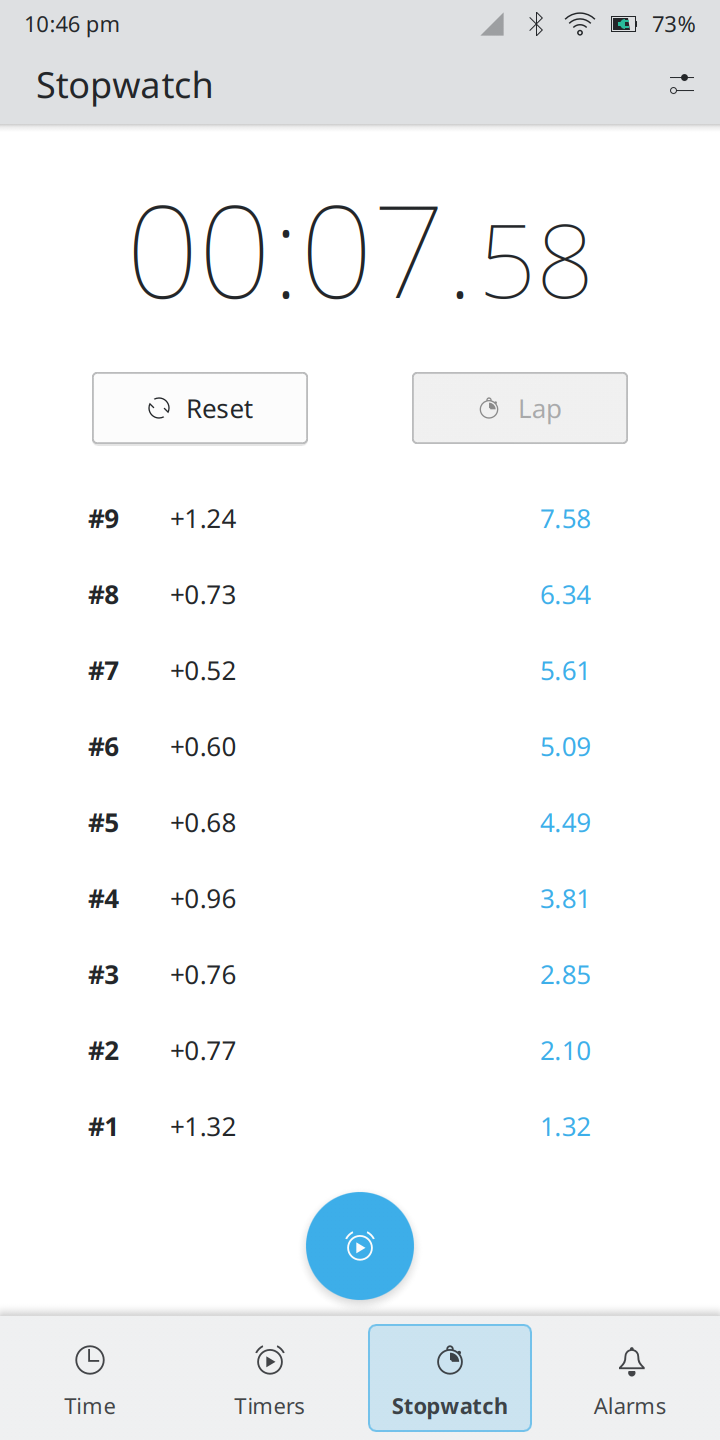Viewport: 720px width, 1440px height.
Task: Tap the battery indicator icon
Action: point(624,25)
